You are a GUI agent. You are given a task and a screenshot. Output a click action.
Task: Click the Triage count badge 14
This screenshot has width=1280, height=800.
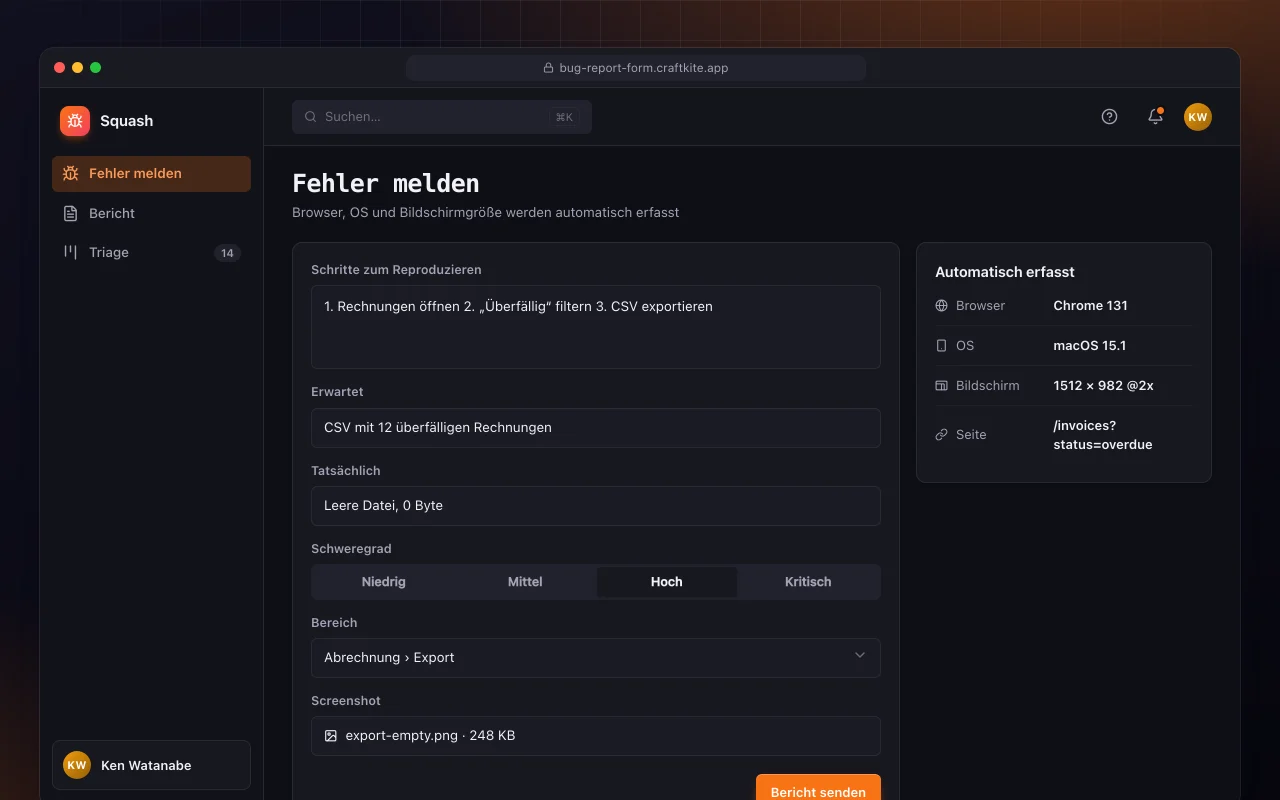point(227,253)
